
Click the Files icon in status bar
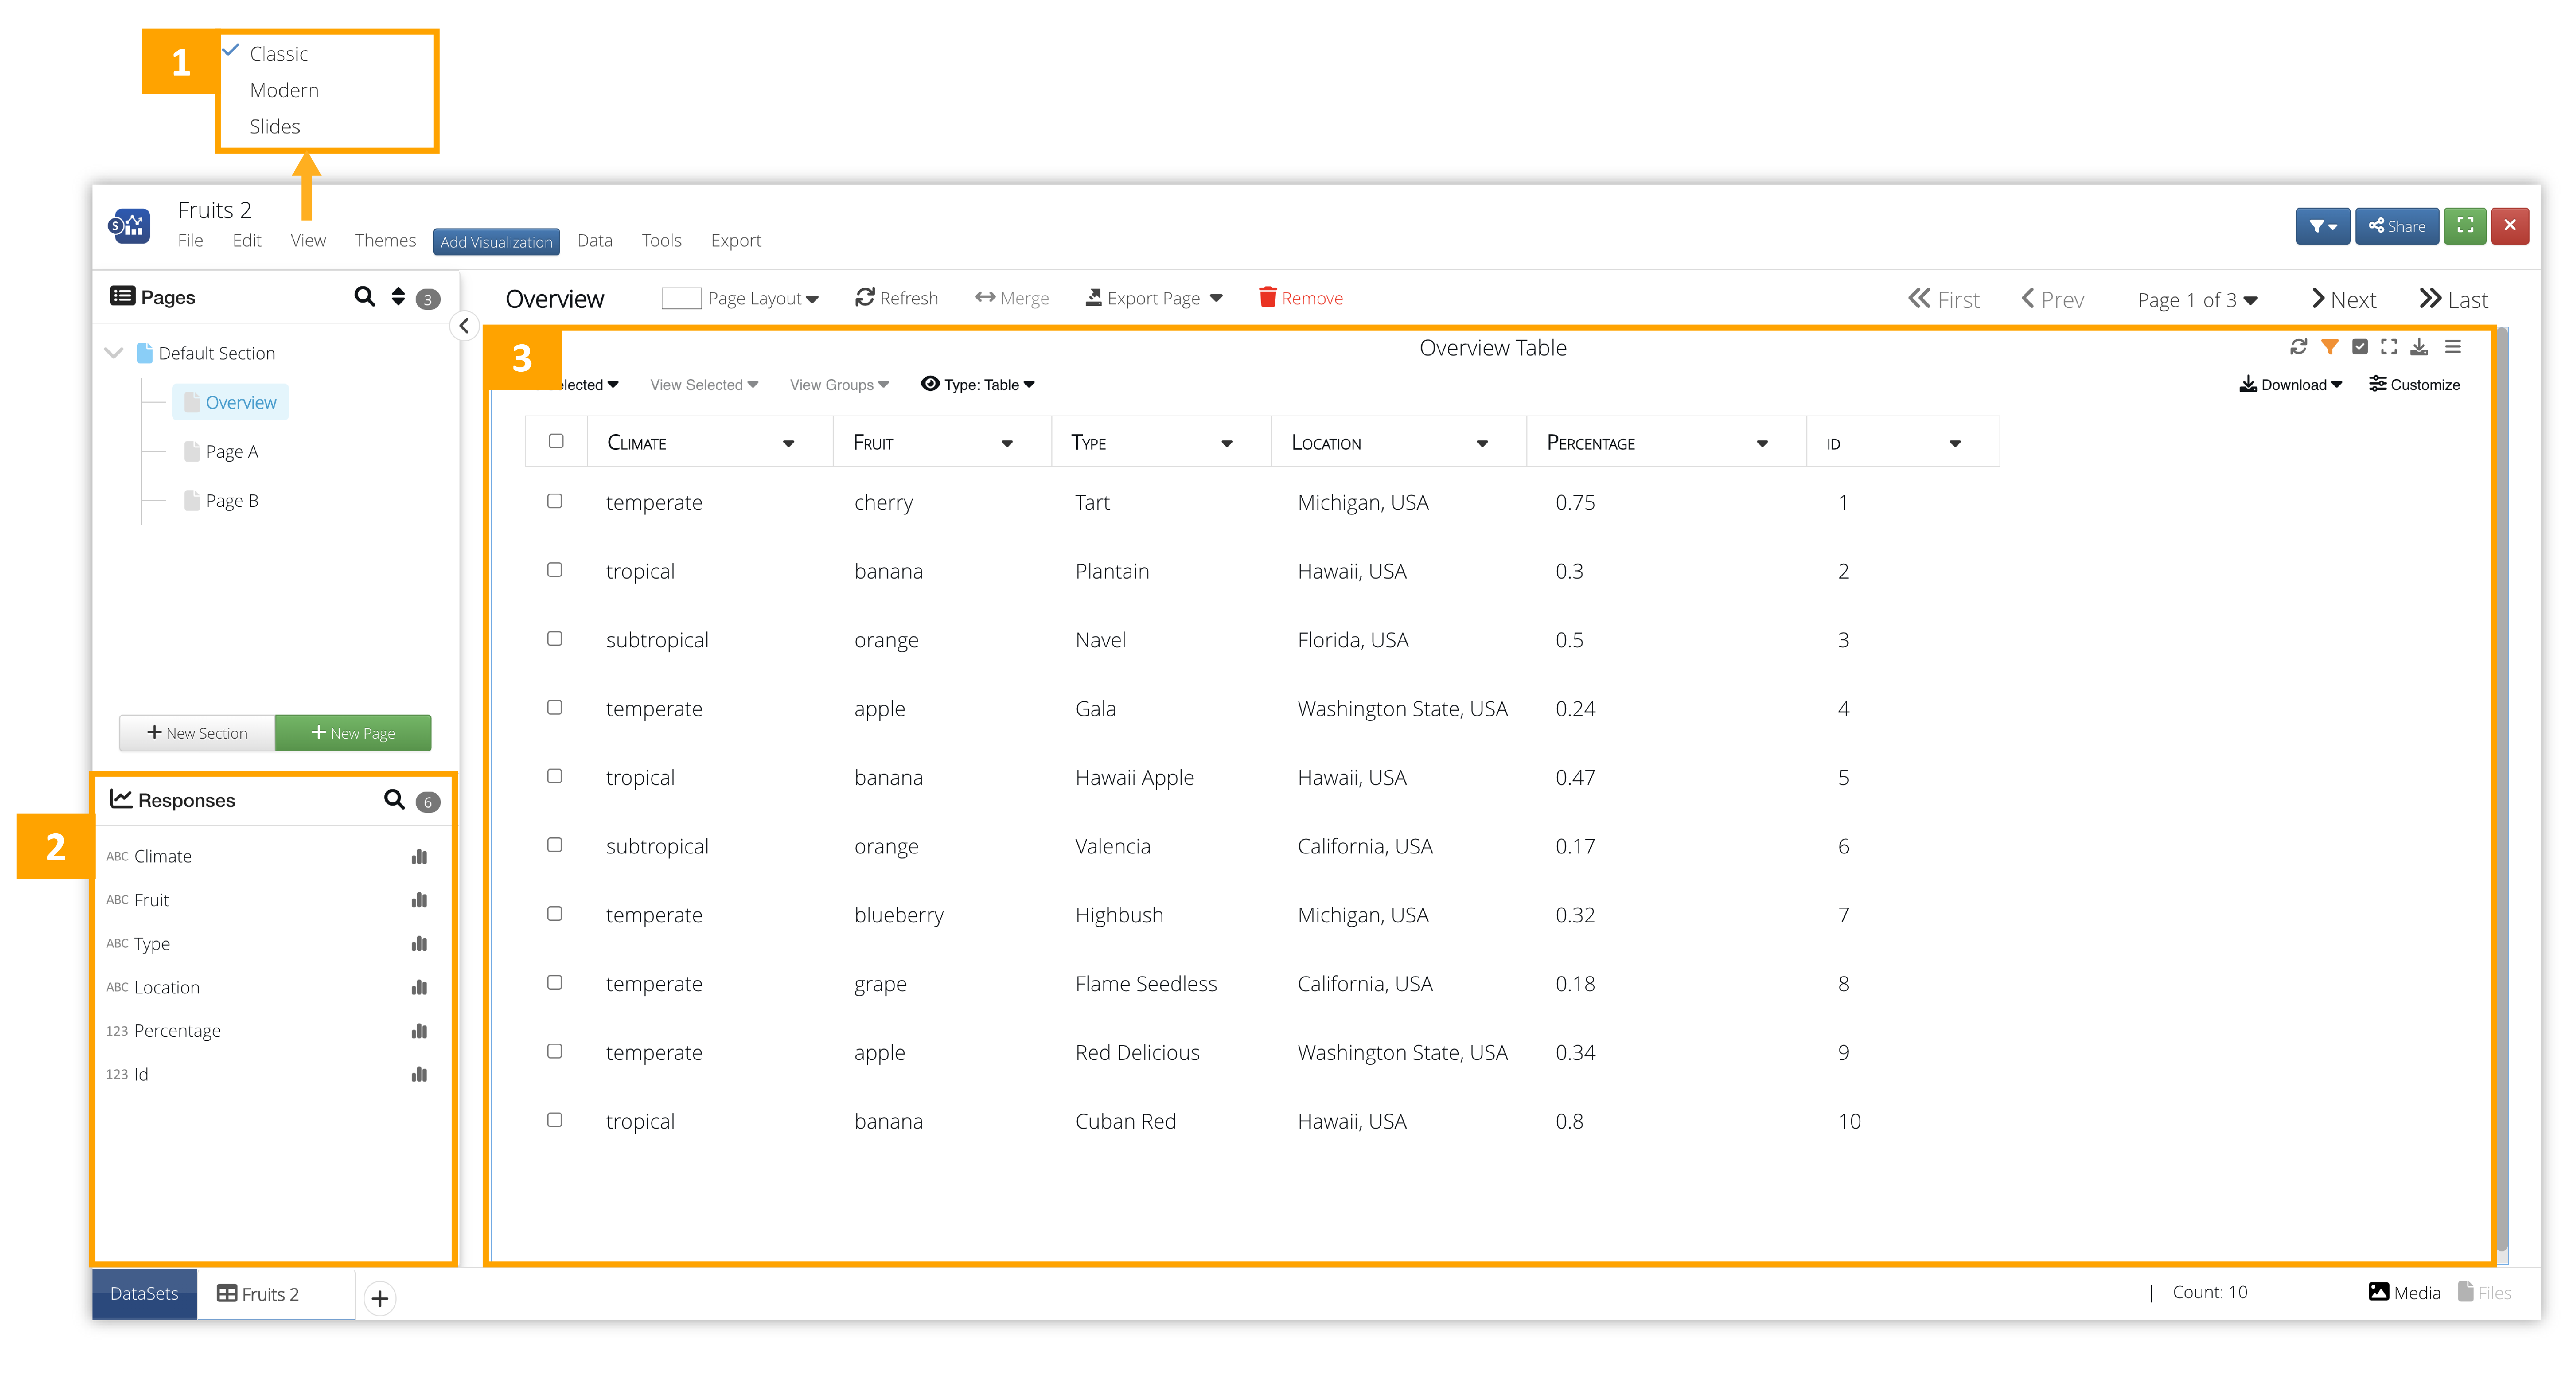2466,1292
